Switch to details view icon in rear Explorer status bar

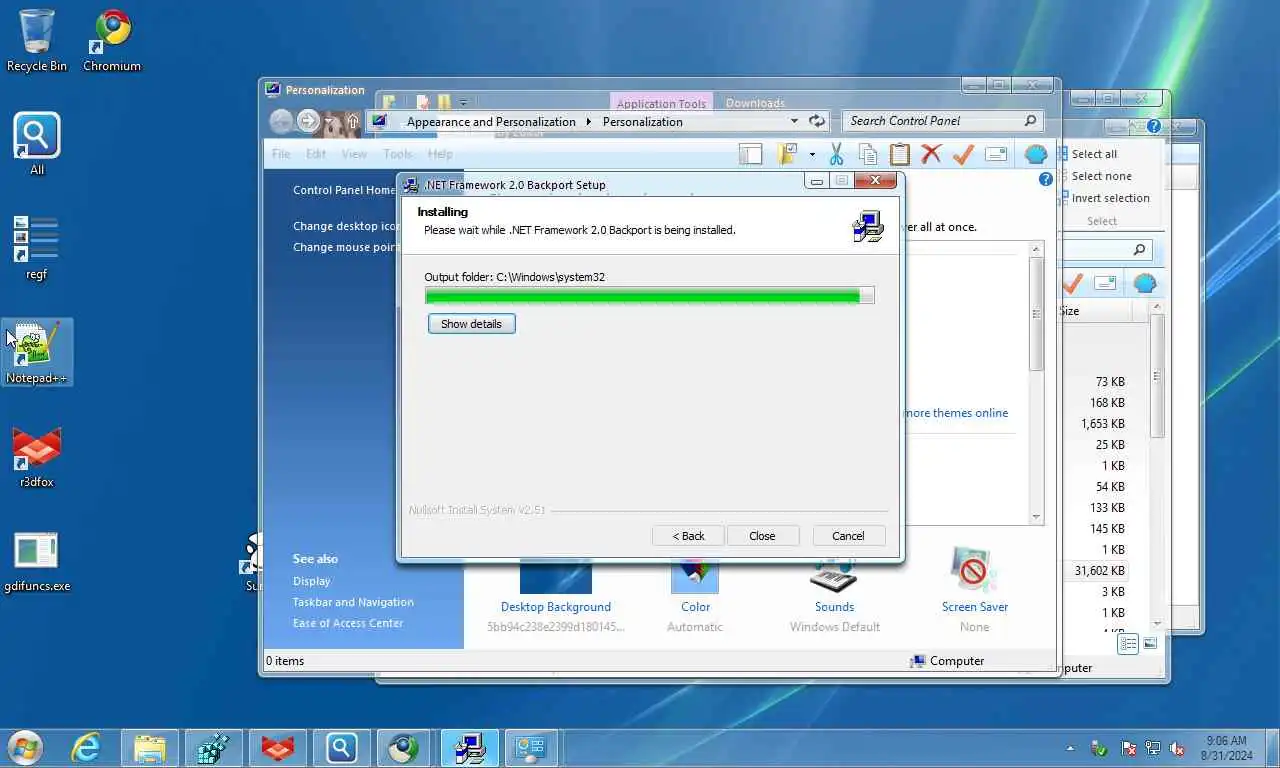tap(1128, 644)
